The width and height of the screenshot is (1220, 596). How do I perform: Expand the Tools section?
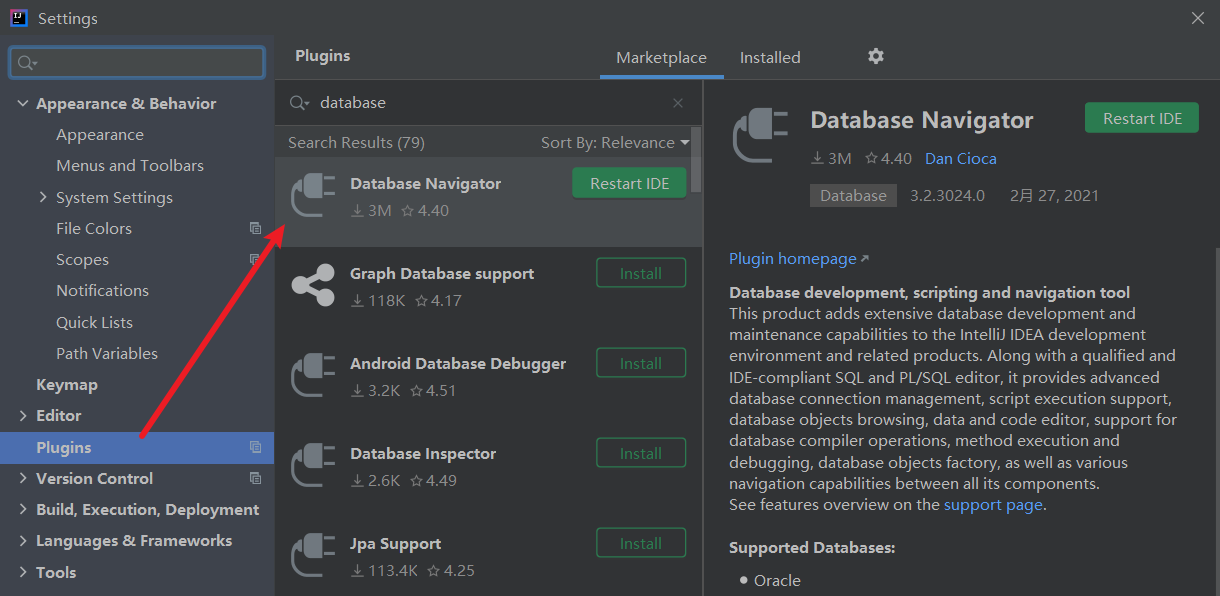[23, 572]
